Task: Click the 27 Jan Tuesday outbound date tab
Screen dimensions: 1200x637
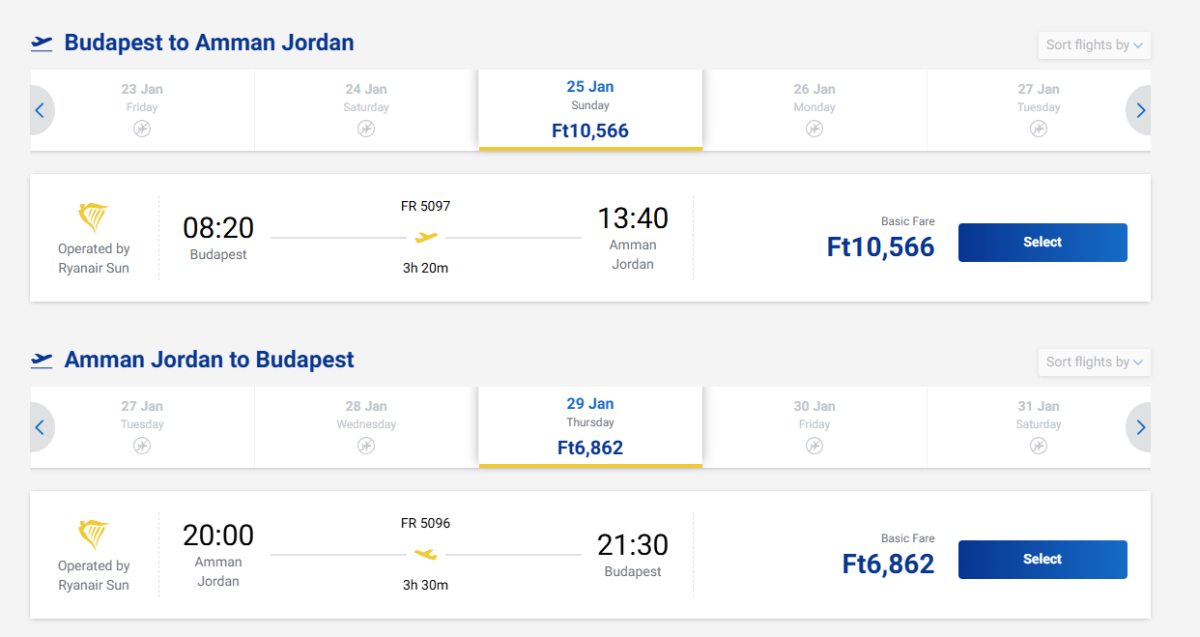Action: coord(1038,110)
